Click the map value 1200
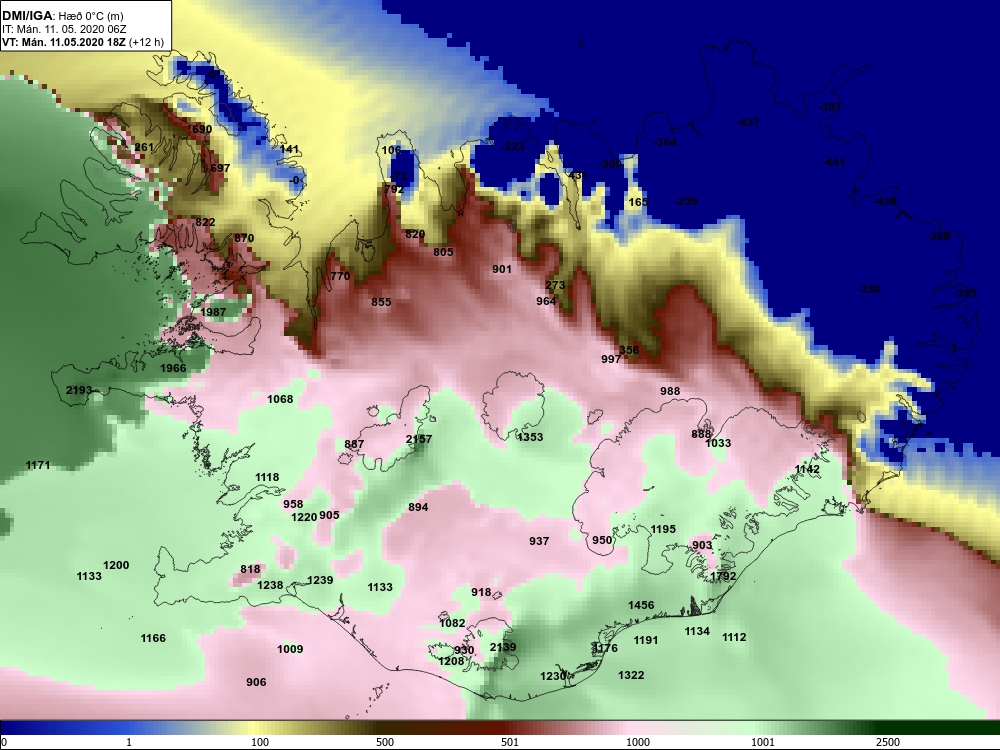 click(116, 565)
